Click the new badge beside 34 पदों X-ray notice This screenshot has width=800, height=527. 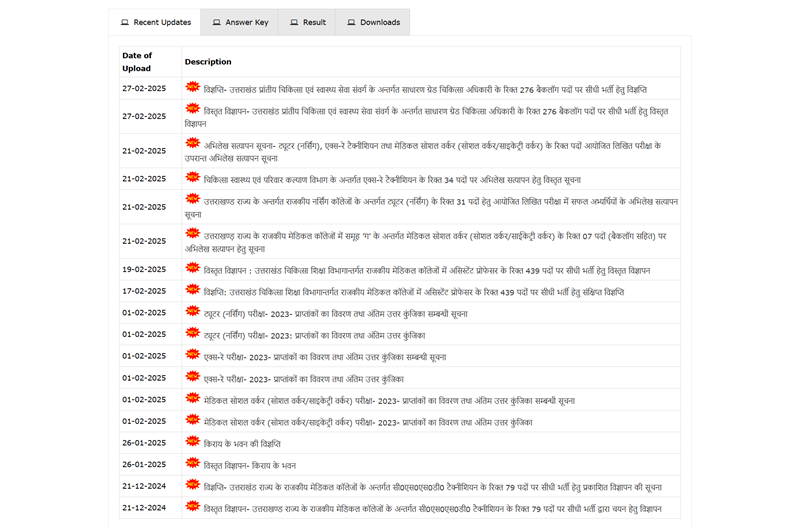click(x=193, y=178)
